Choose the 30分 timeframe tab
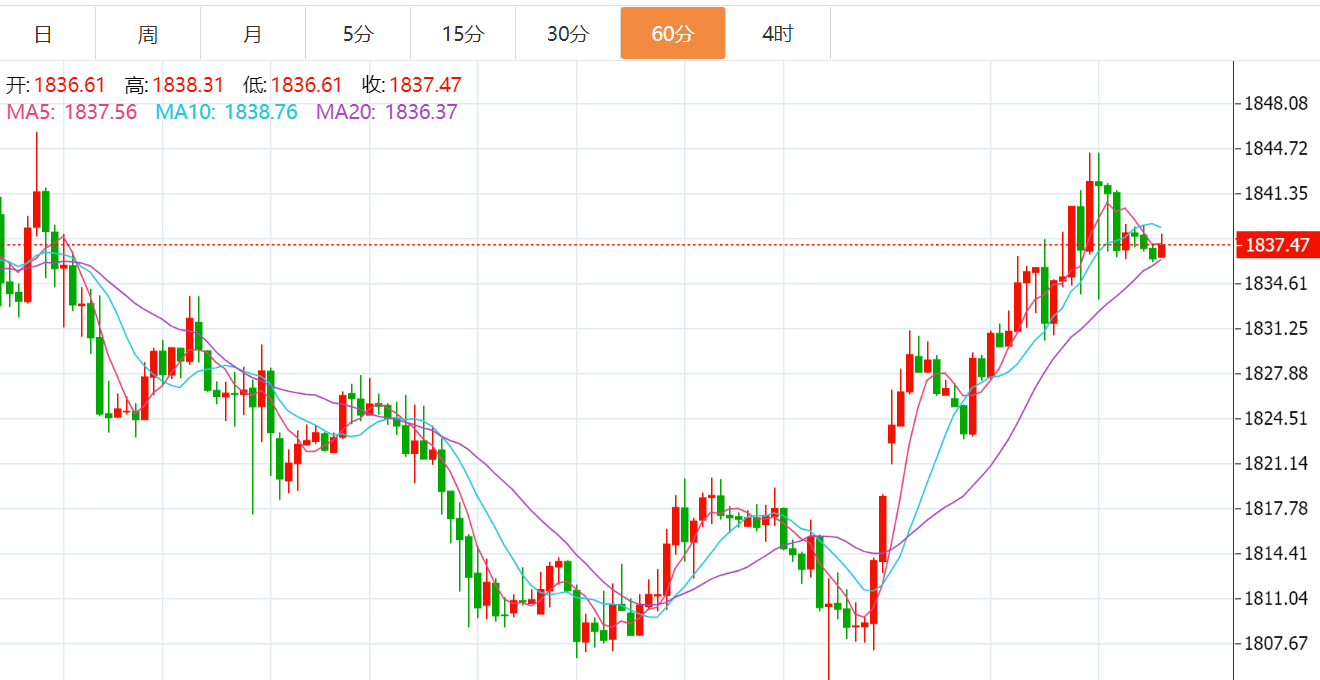Image resolution: width=1320 pixels, height=680 pixels. click(568, 34)
